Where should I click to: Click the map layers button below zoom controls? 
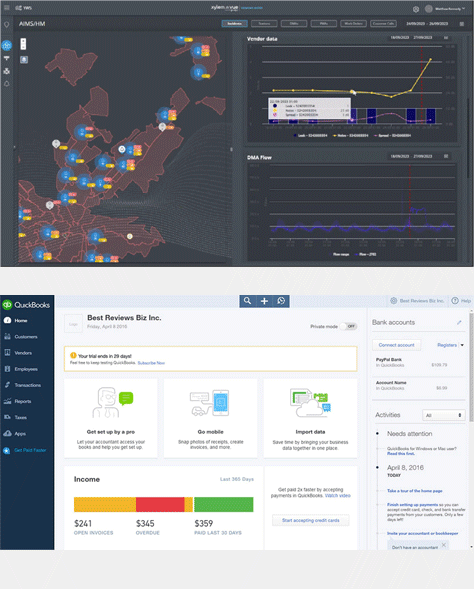(x=24, y=59)
